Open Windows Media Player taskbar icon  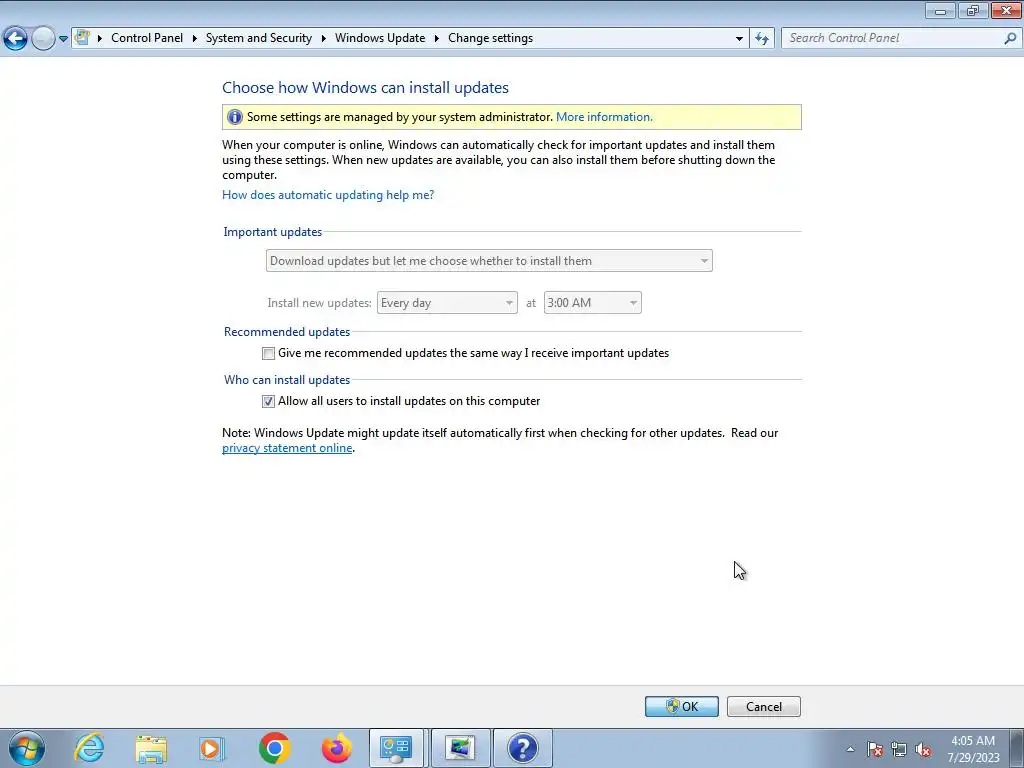tap(212, 748)
